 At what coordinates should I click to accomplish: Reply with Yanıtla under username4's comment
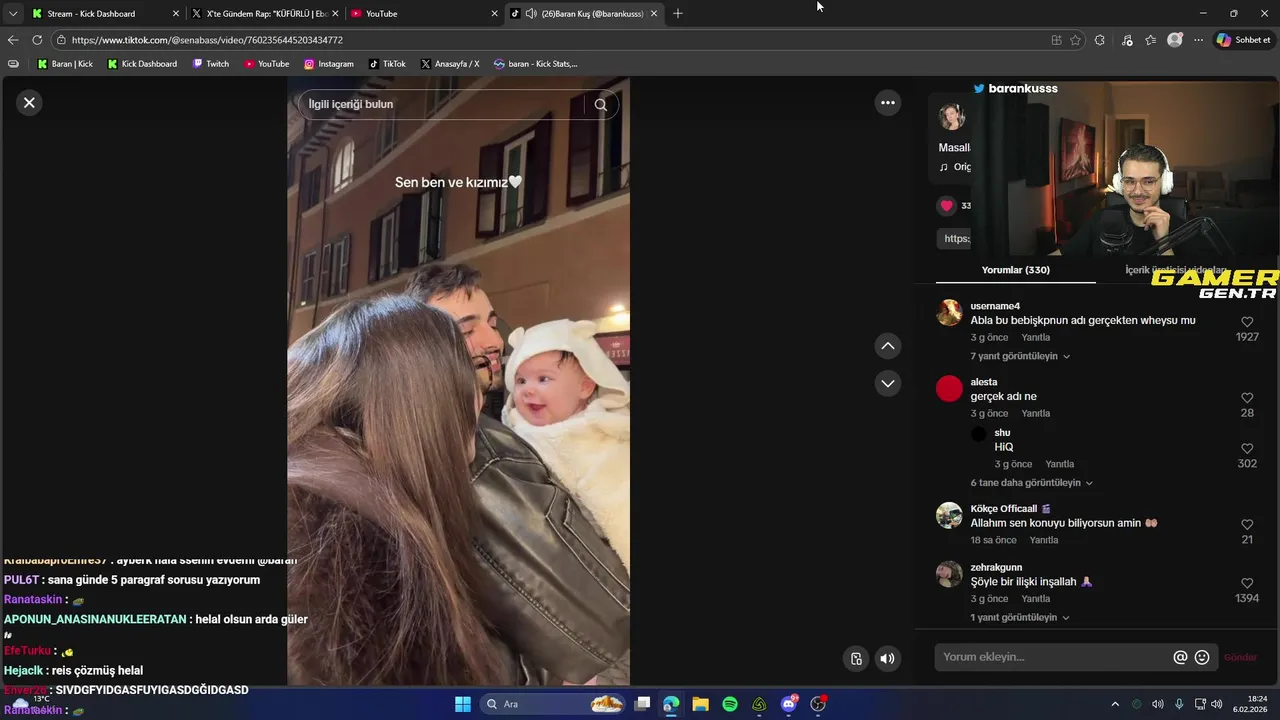pos(1035,337)
